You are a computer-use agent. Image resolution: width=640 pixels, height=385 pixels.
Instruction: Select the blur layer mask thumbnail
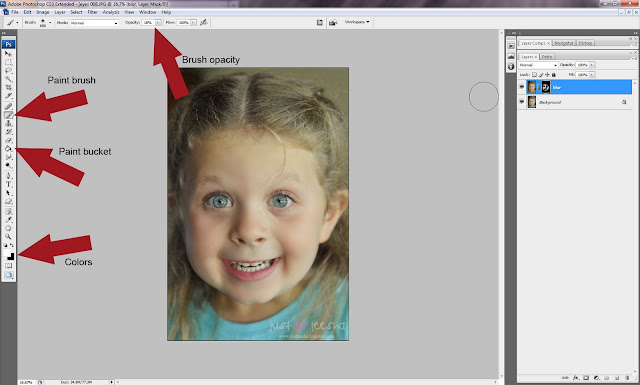pyautogui.click(x=546, y=87)
